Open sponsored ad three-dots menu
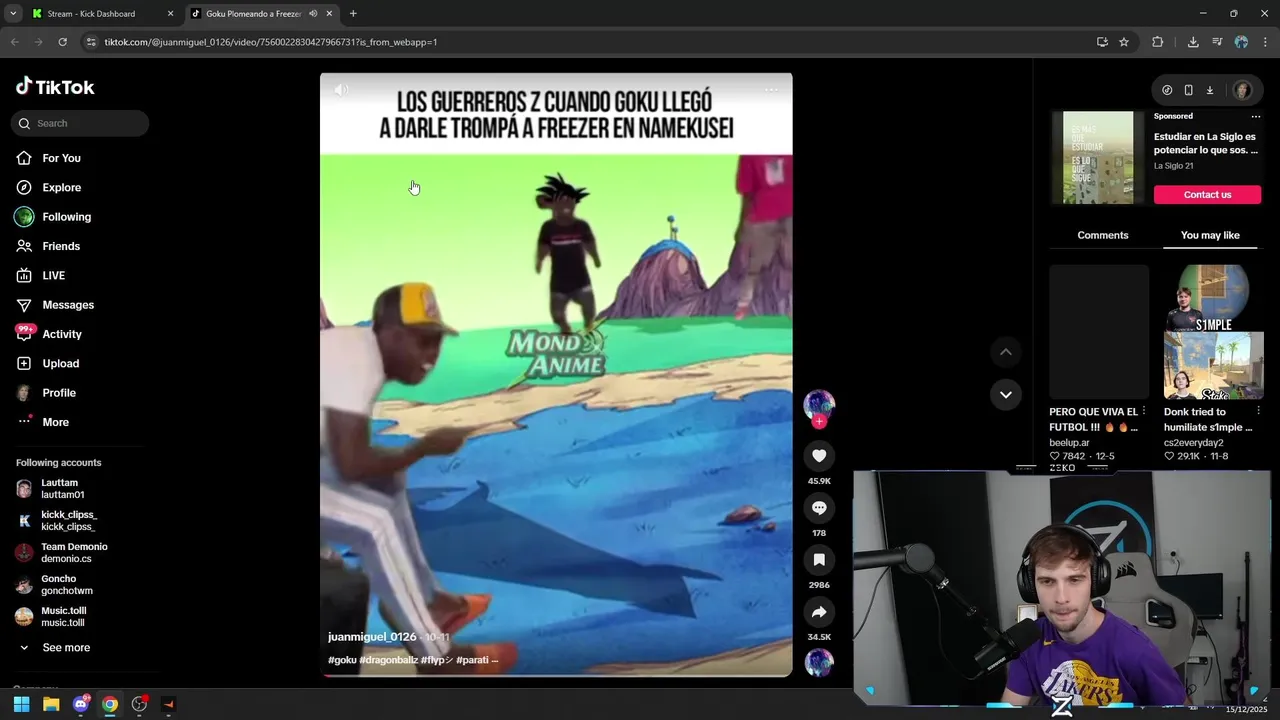The height and width of the screenshot is (720, 1280). pos(1256,116)
